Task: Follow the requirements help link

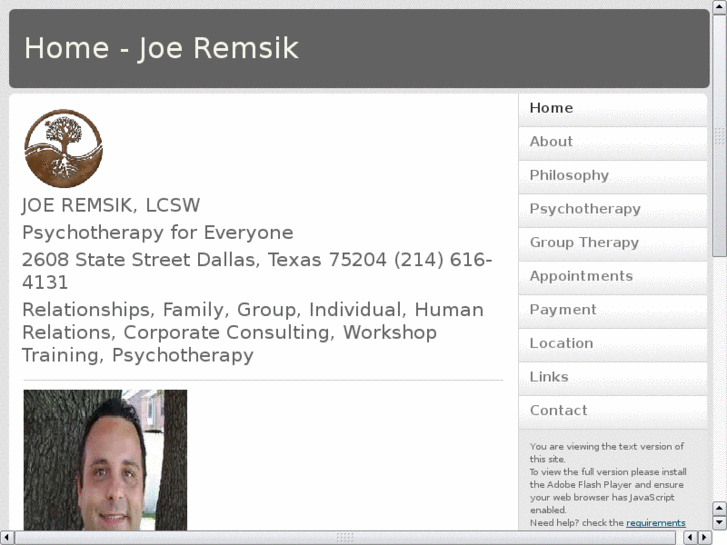Action: pos(656,523)
